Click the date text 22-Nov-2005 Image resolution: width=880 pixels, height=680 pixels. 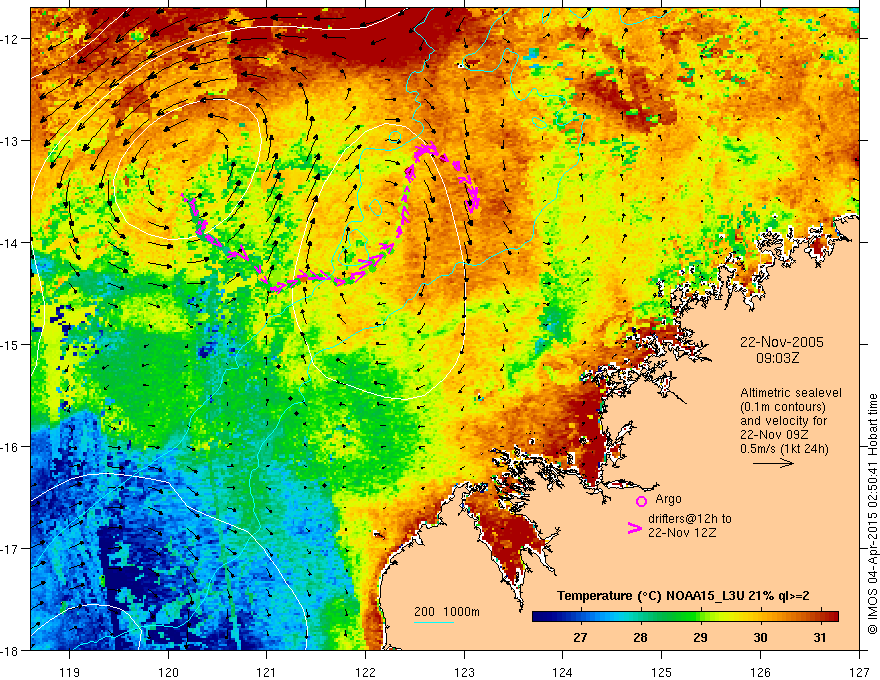click(782, 342)
